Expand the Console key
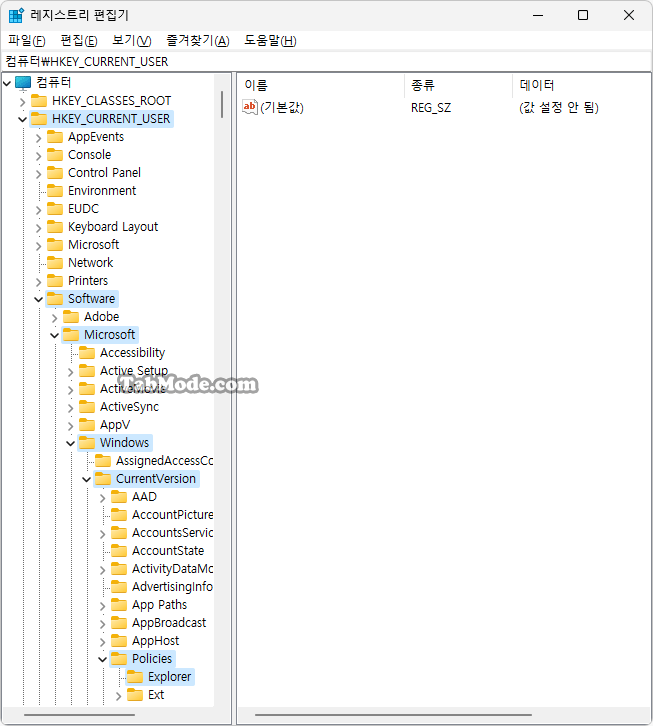653x726 pixels. 38,156
